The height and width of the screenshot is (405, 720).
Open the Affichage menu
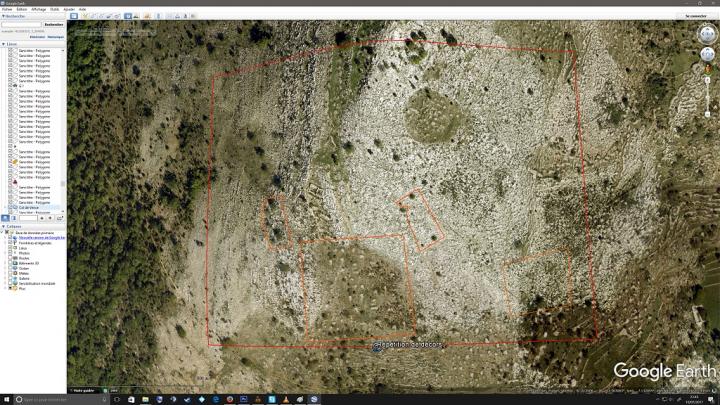tap(39, 9)
